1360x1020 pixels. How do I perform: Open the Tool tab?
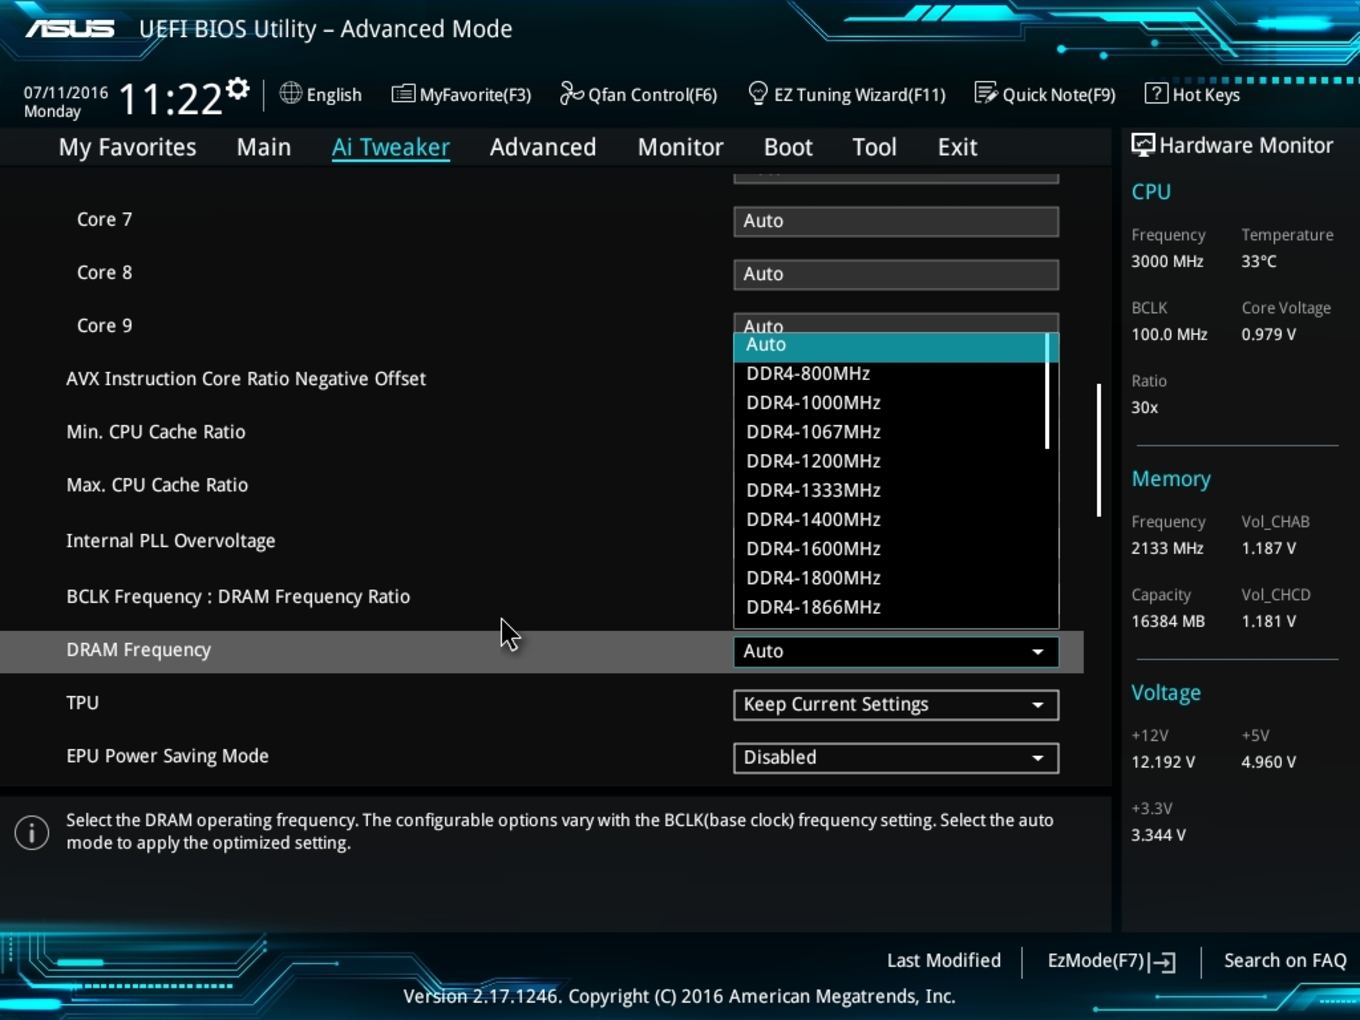coord(874,147)
